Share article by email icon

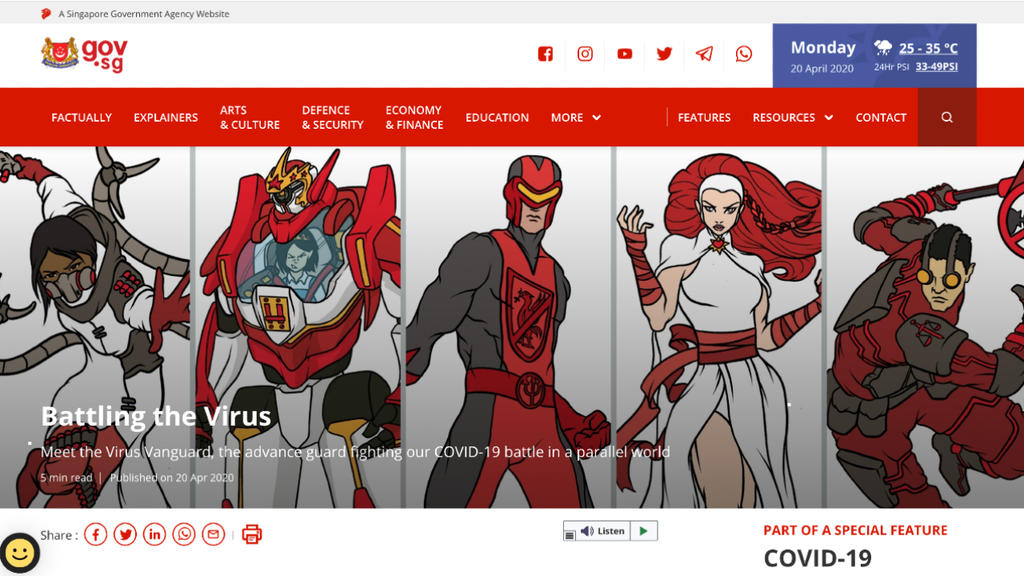pyautogui.click(x=213, y=535)
